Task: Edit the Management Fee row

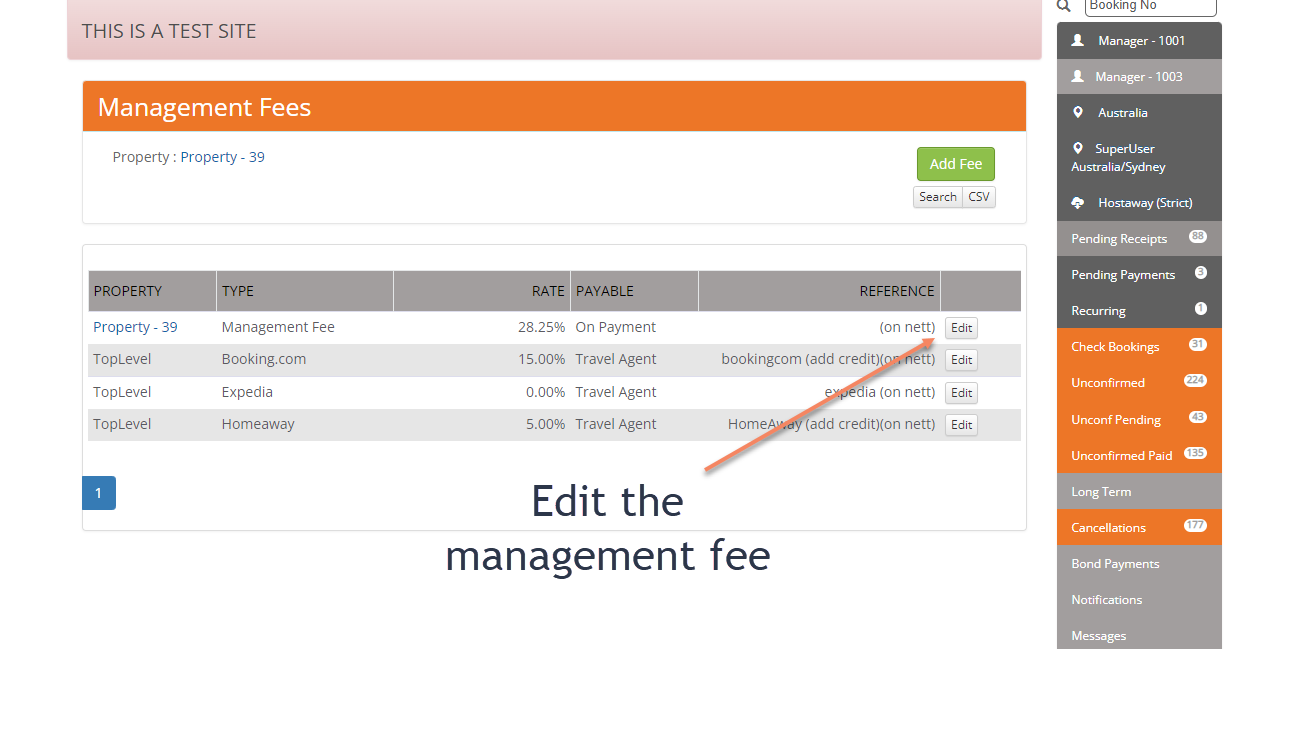Action: pyautogui.click(x=961, y=328)
